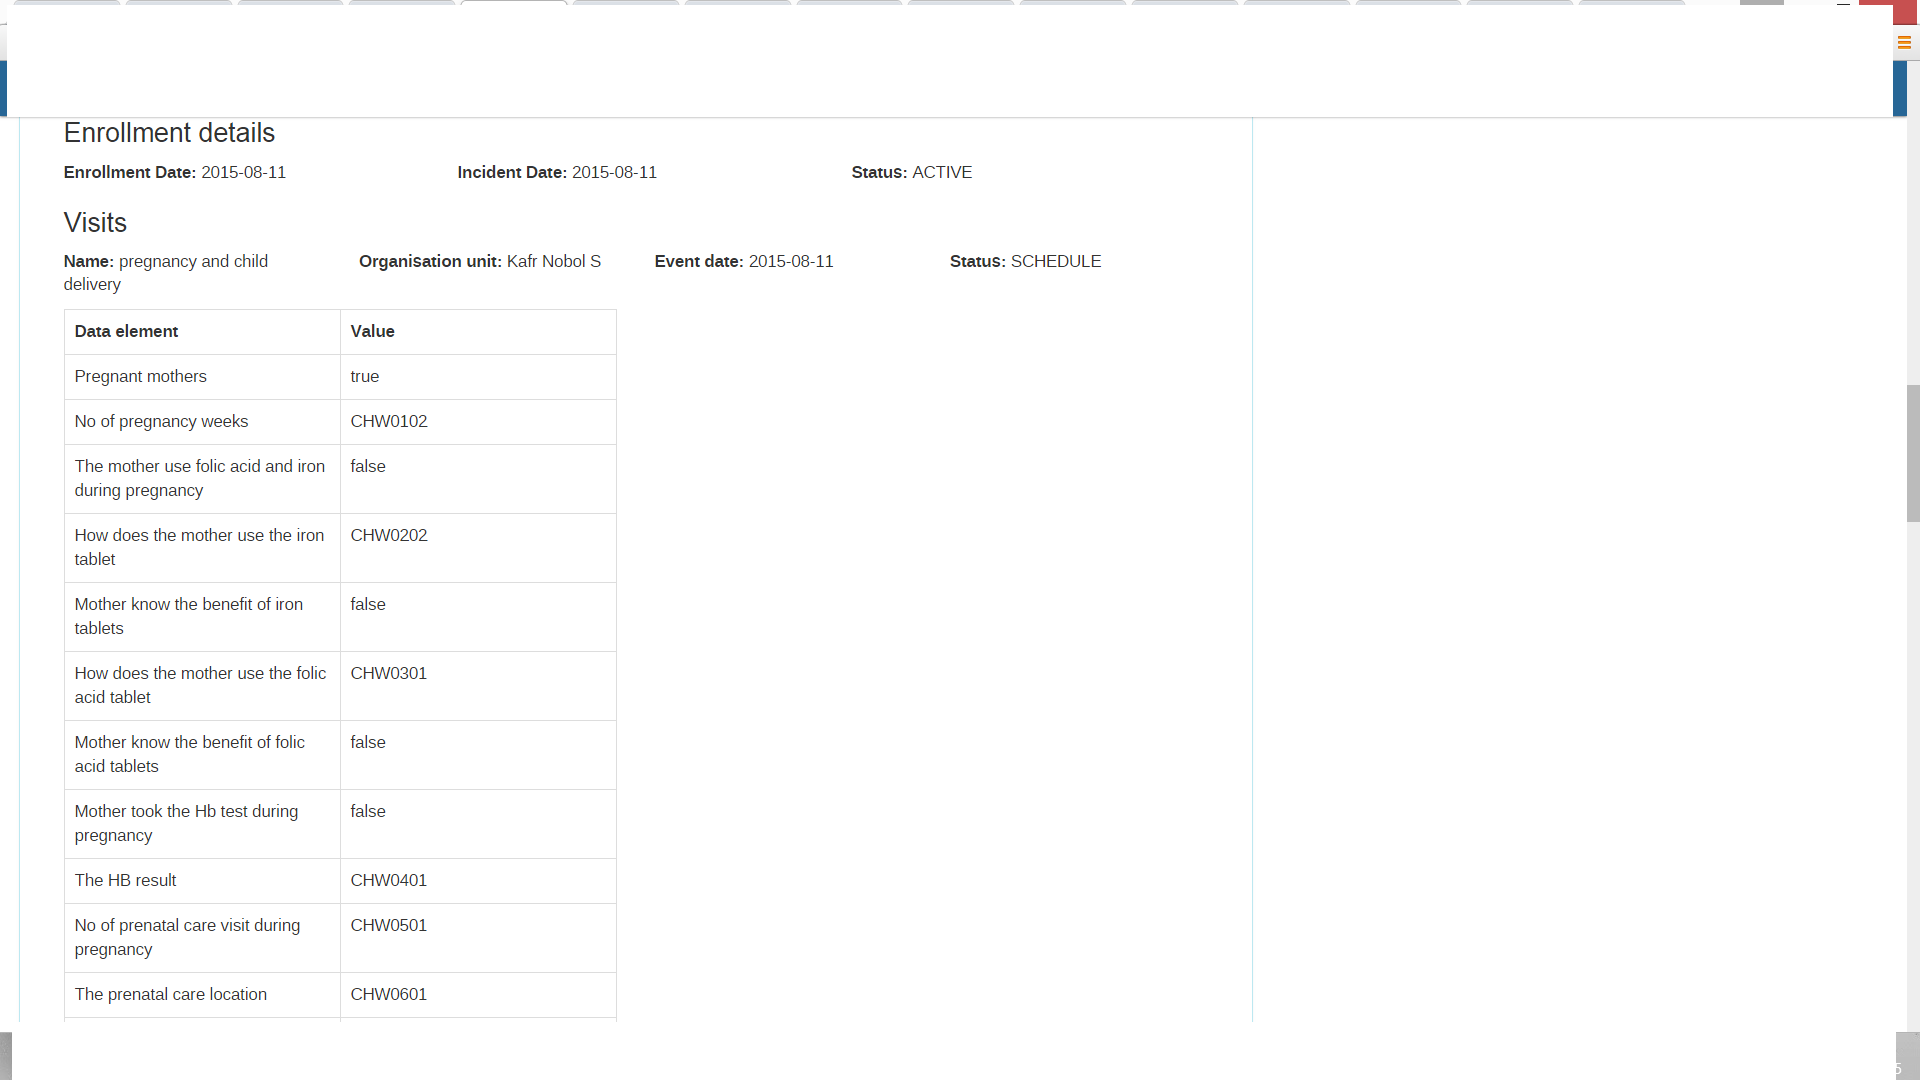Click the CHW0601 care location value
The width and height of the screenshot is (1920, 1080).
pos(388,995)
